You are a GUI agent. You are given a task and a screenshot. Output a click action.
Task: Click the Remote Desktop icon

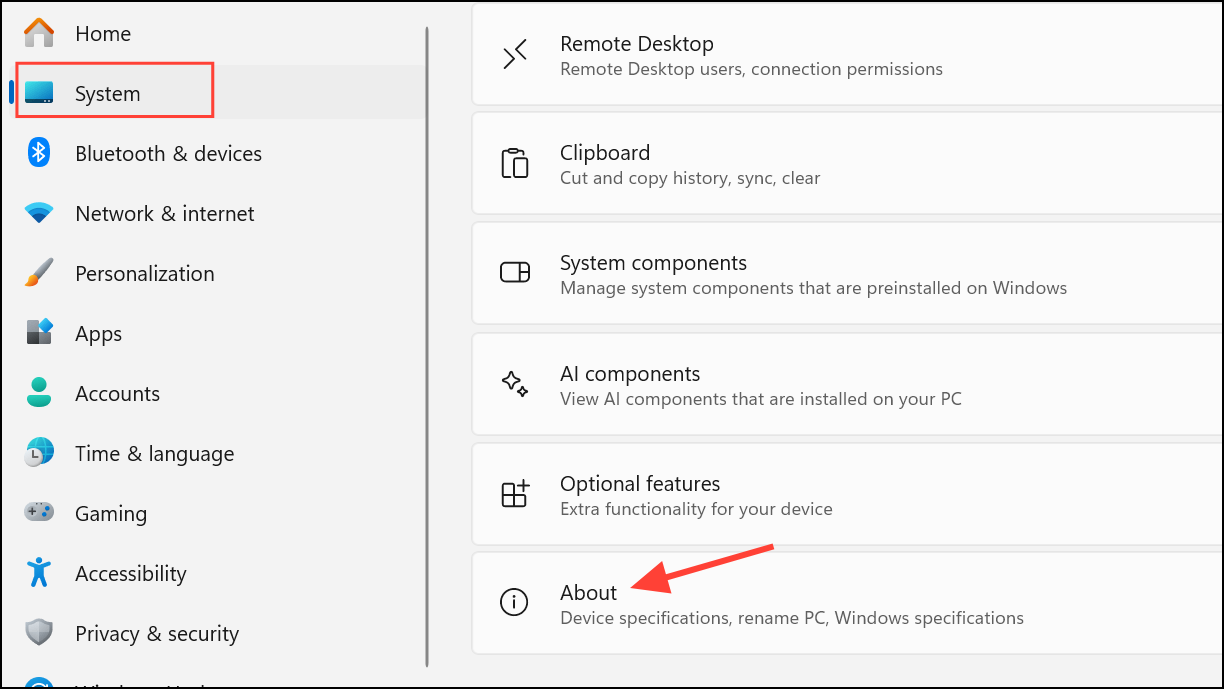[x=515, y=55]
